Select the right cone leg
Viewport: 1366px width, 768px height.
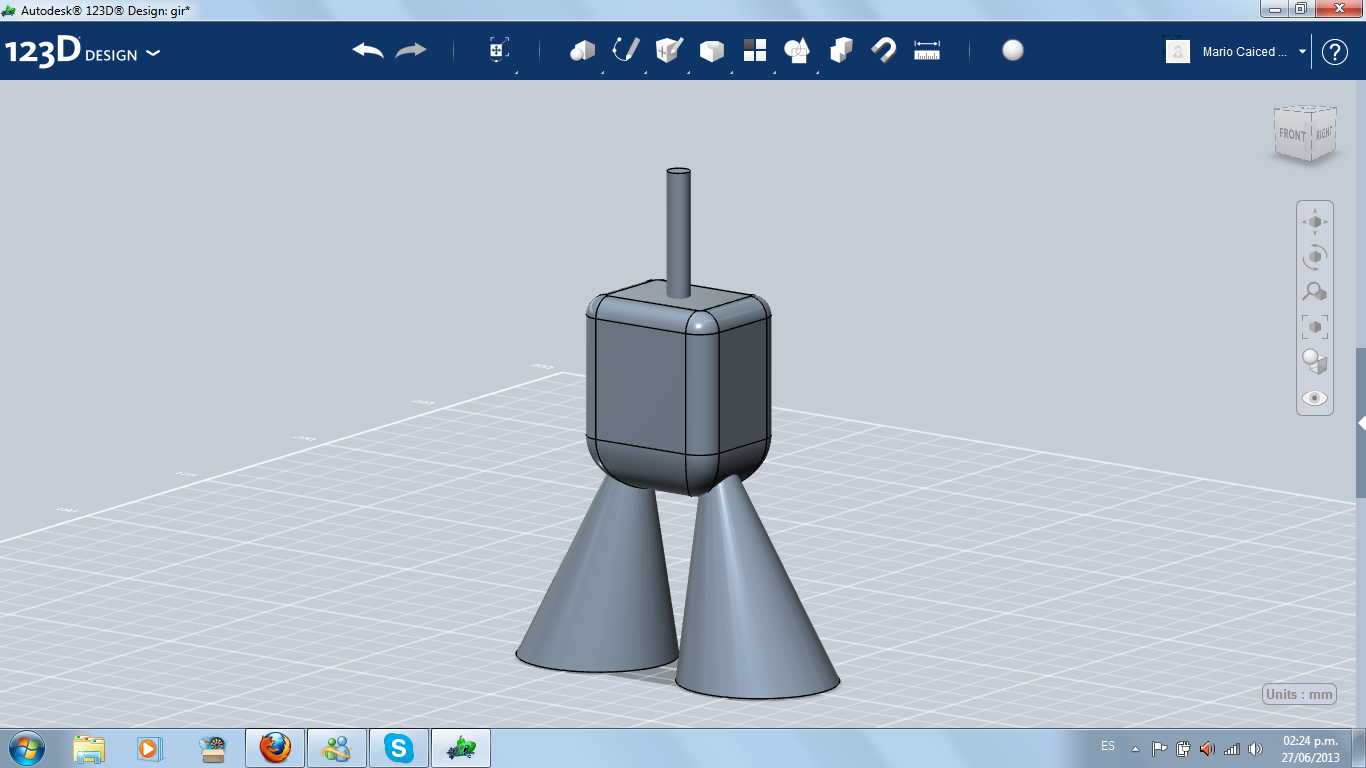tap(756, 592)
